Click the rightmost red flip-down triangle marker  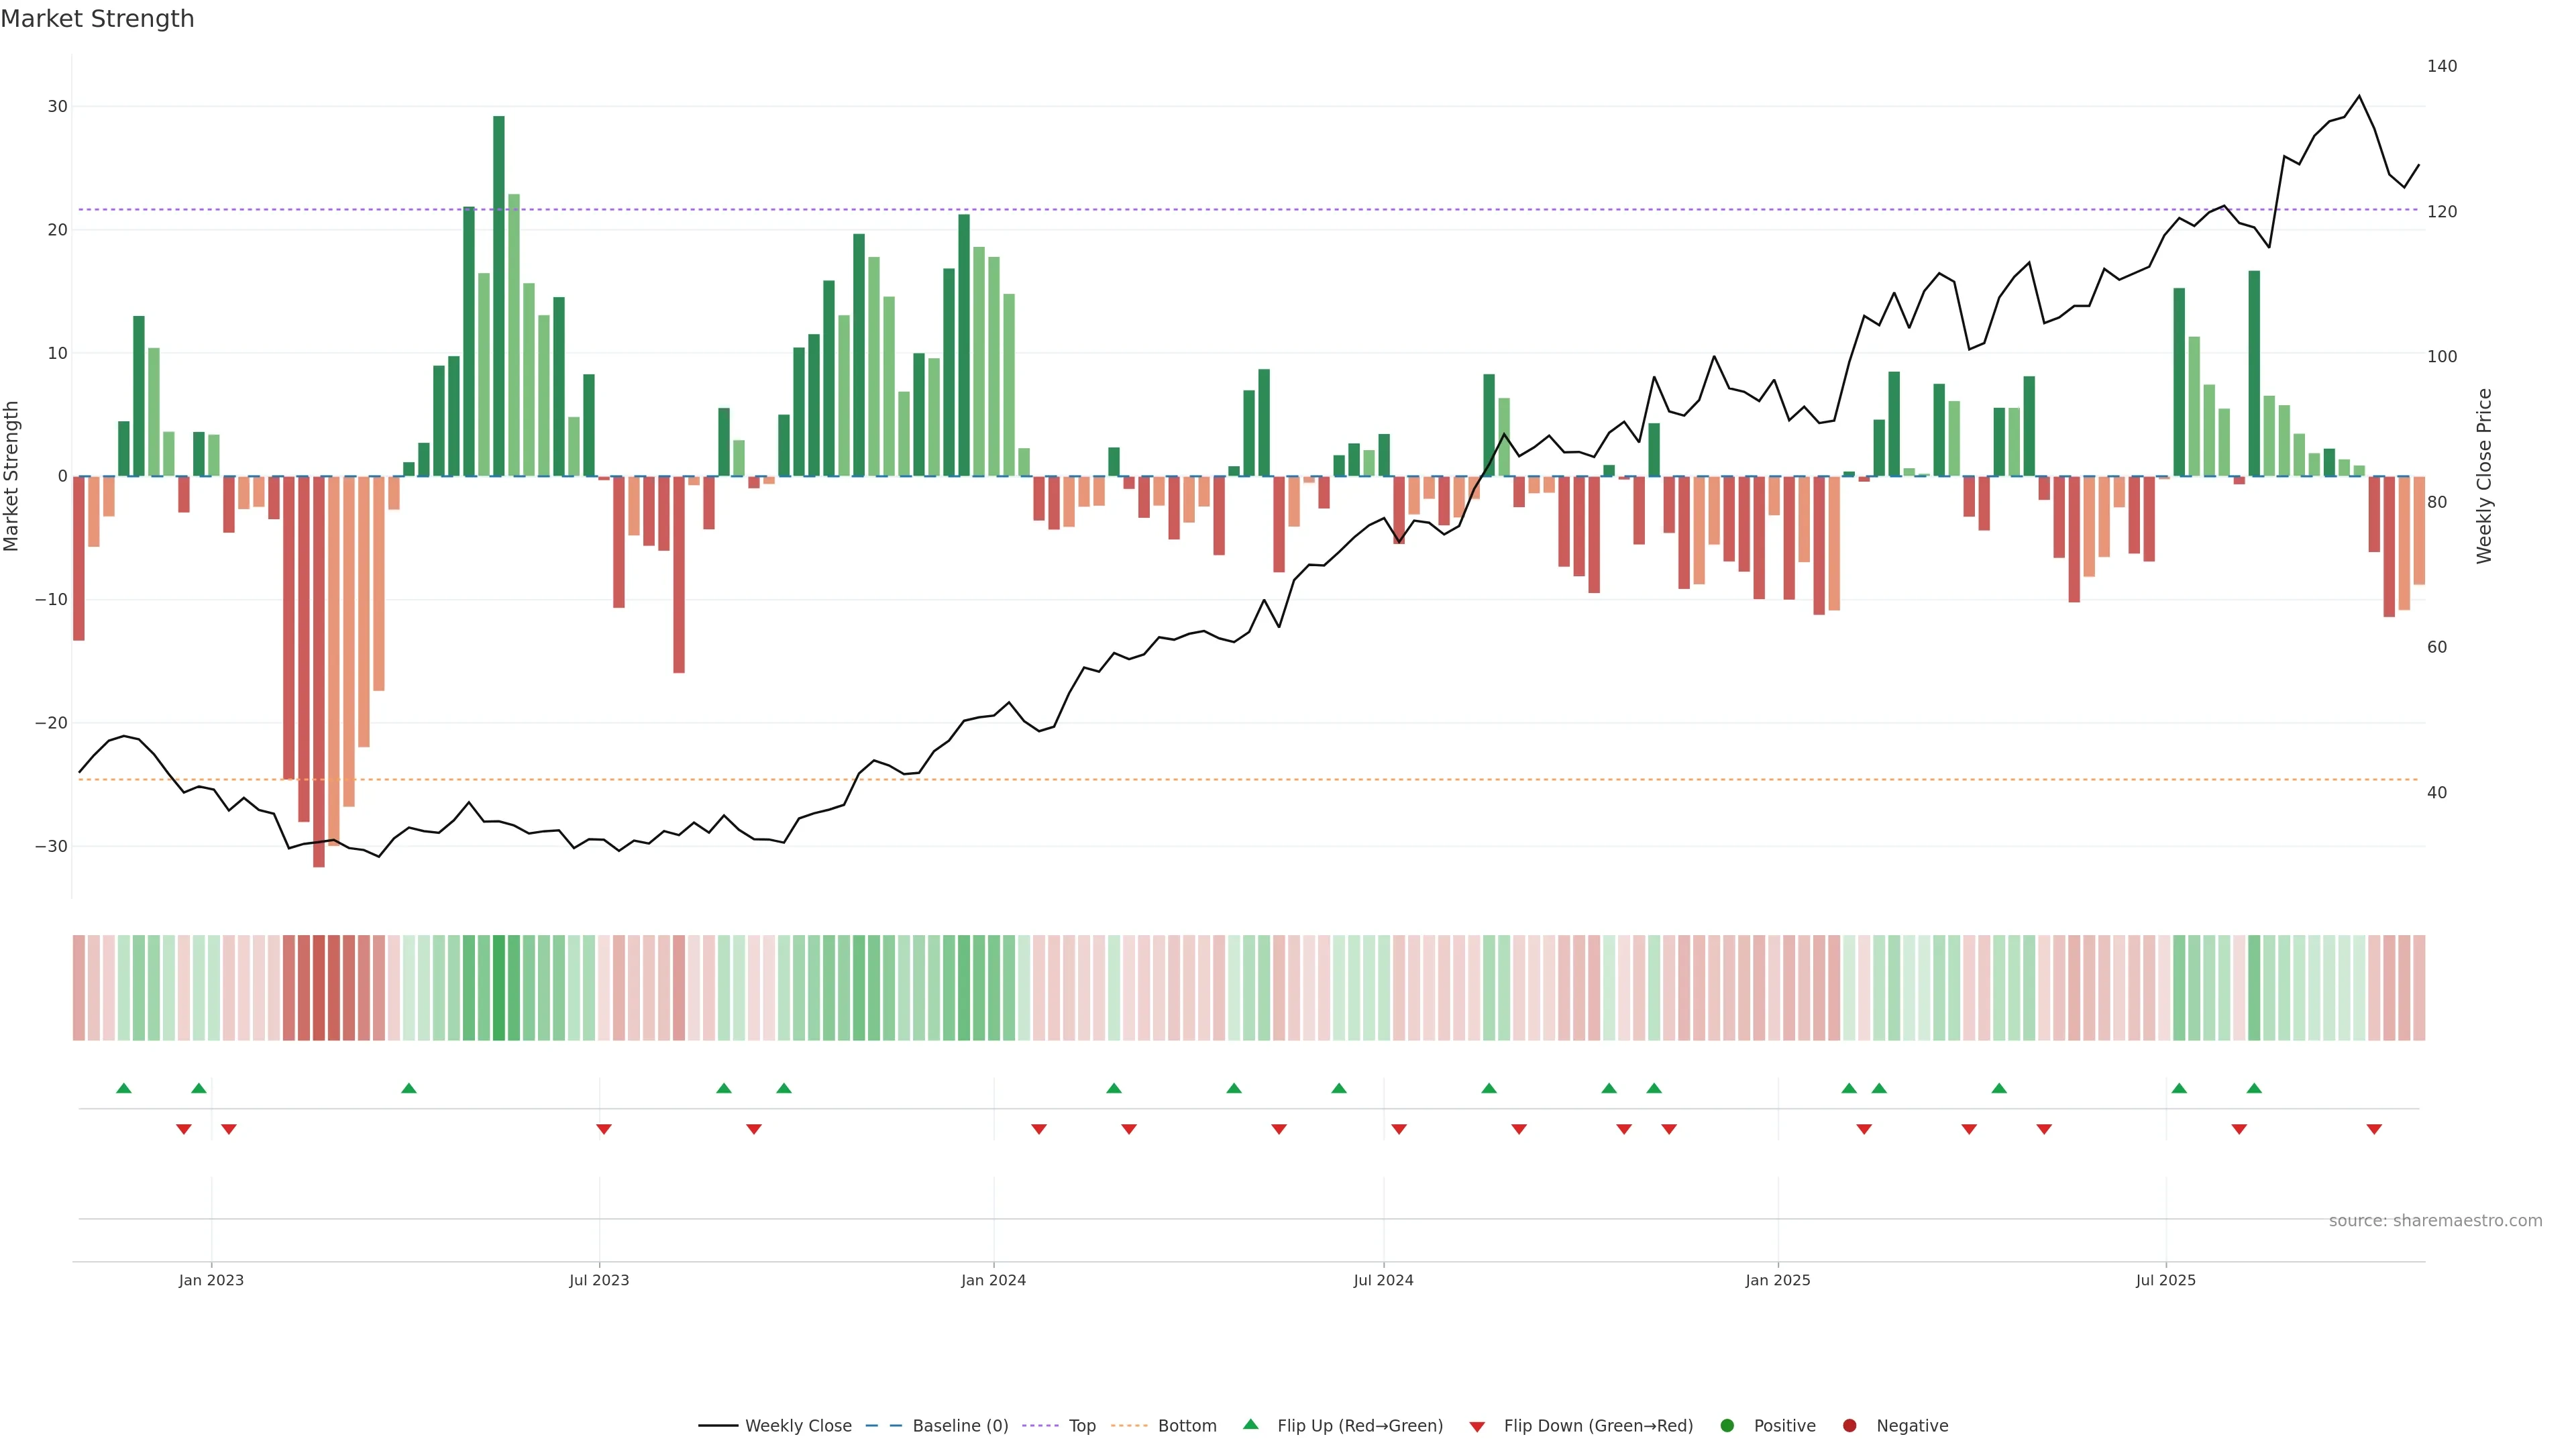tap(2374, 1129)
